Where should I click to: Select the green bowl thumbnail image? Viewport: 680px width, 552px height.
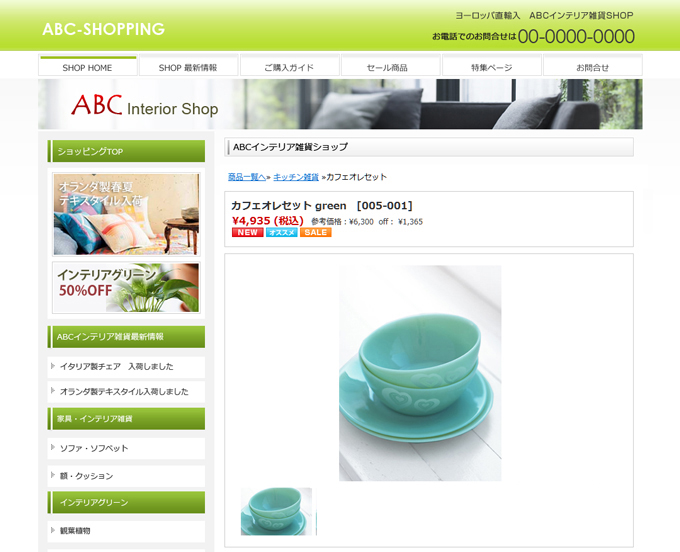[x=278, y=511]
